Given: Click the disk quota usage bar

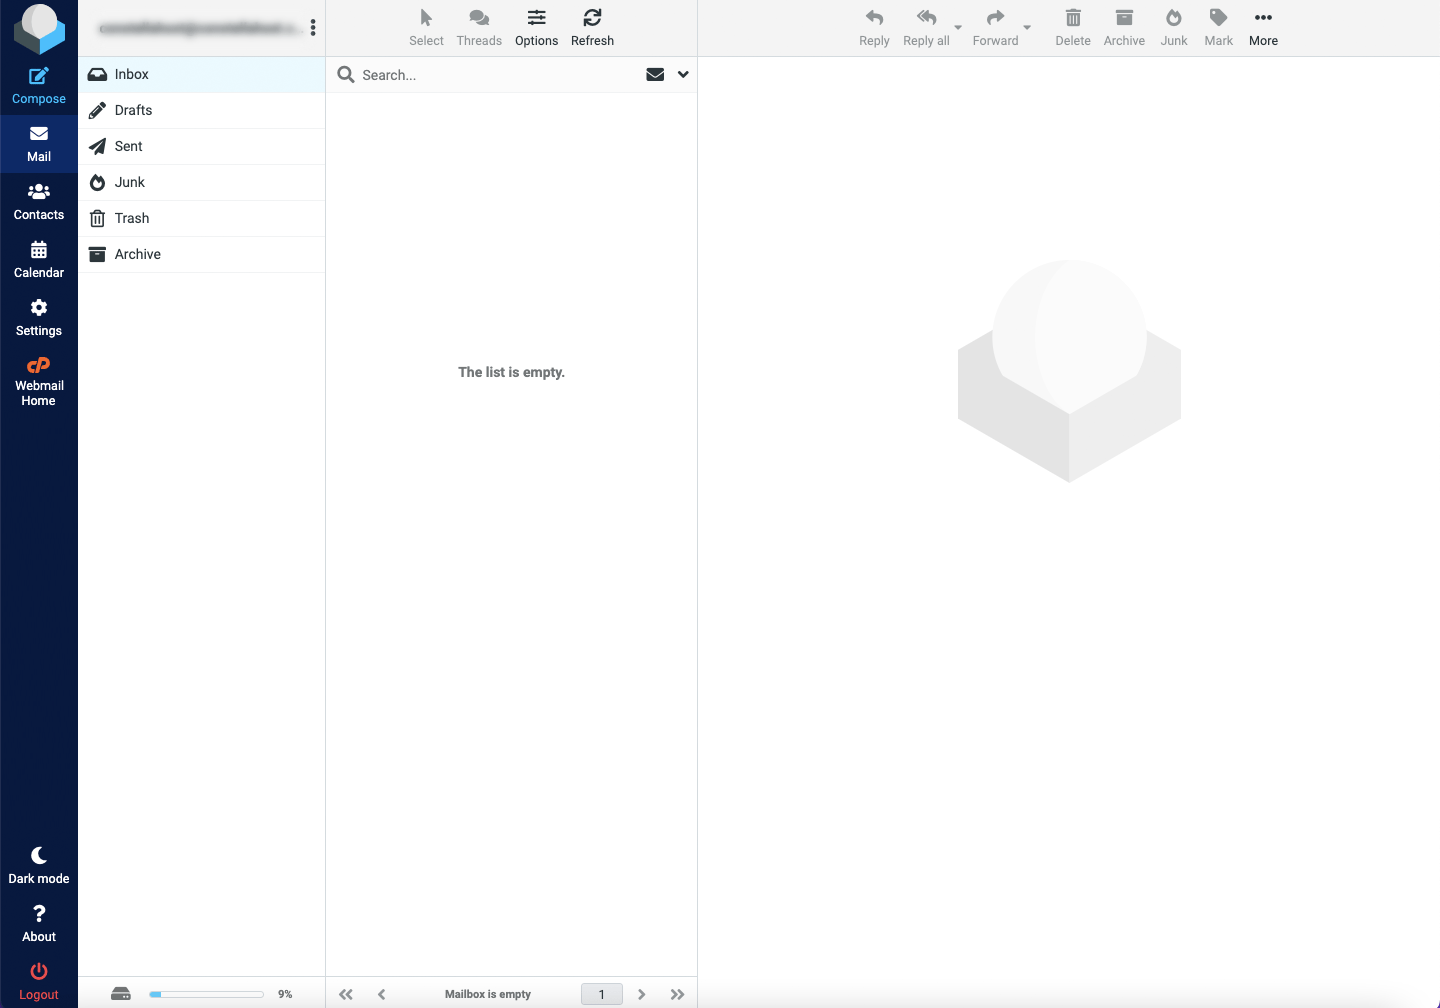Looking at the screenshot, I should 206,994.
